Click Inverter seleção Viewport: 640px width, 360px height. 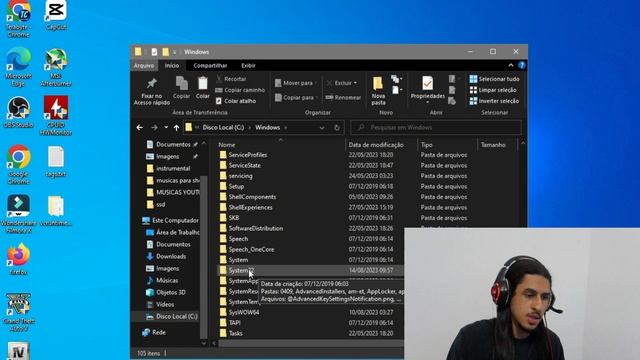click(494, 101)
